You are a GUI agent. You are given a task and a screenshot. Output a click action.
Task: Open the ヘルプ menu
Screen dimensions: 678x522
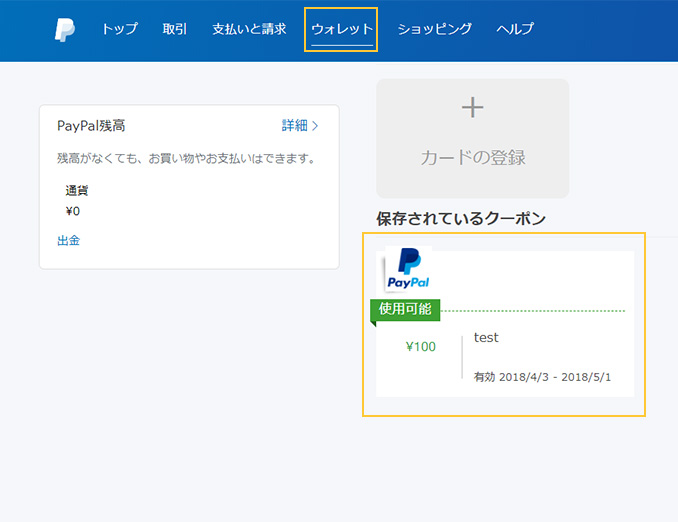click(x=515, y=29)
